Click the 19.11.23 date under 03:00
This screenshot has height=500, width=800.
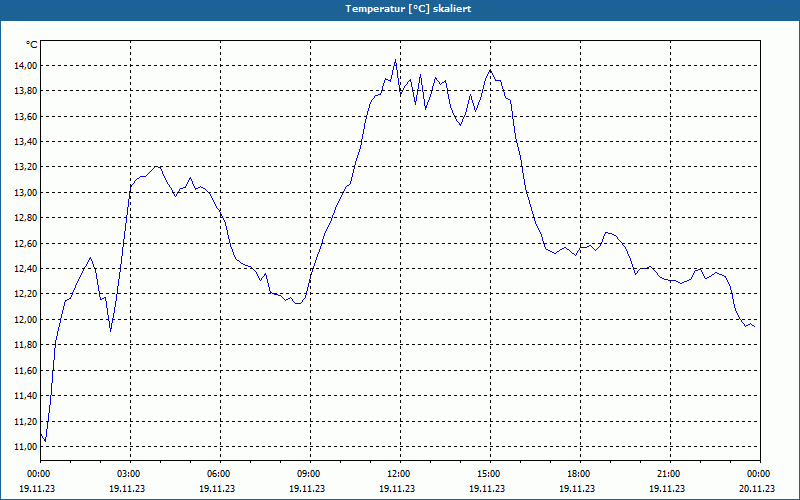127,488
